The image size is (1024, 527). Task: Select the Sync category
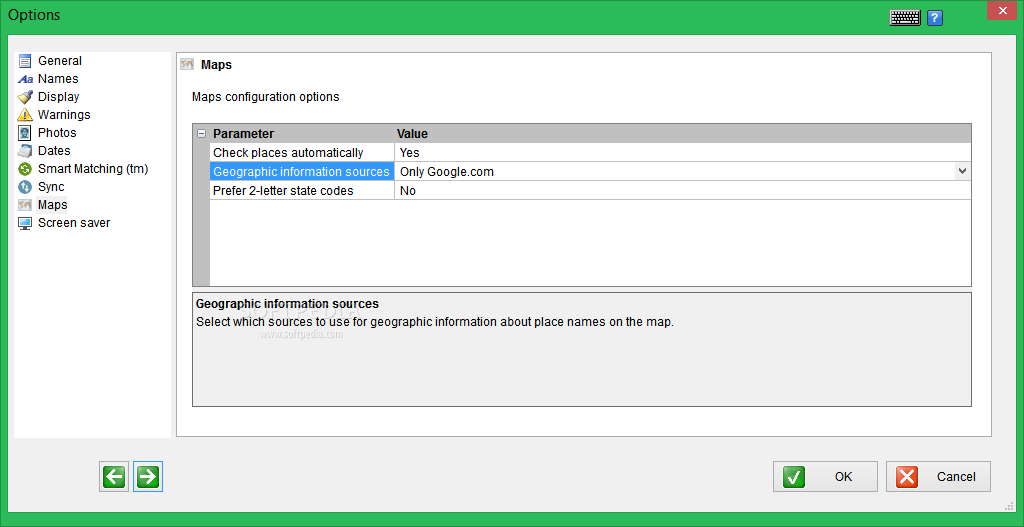click(x=51, y=187)
